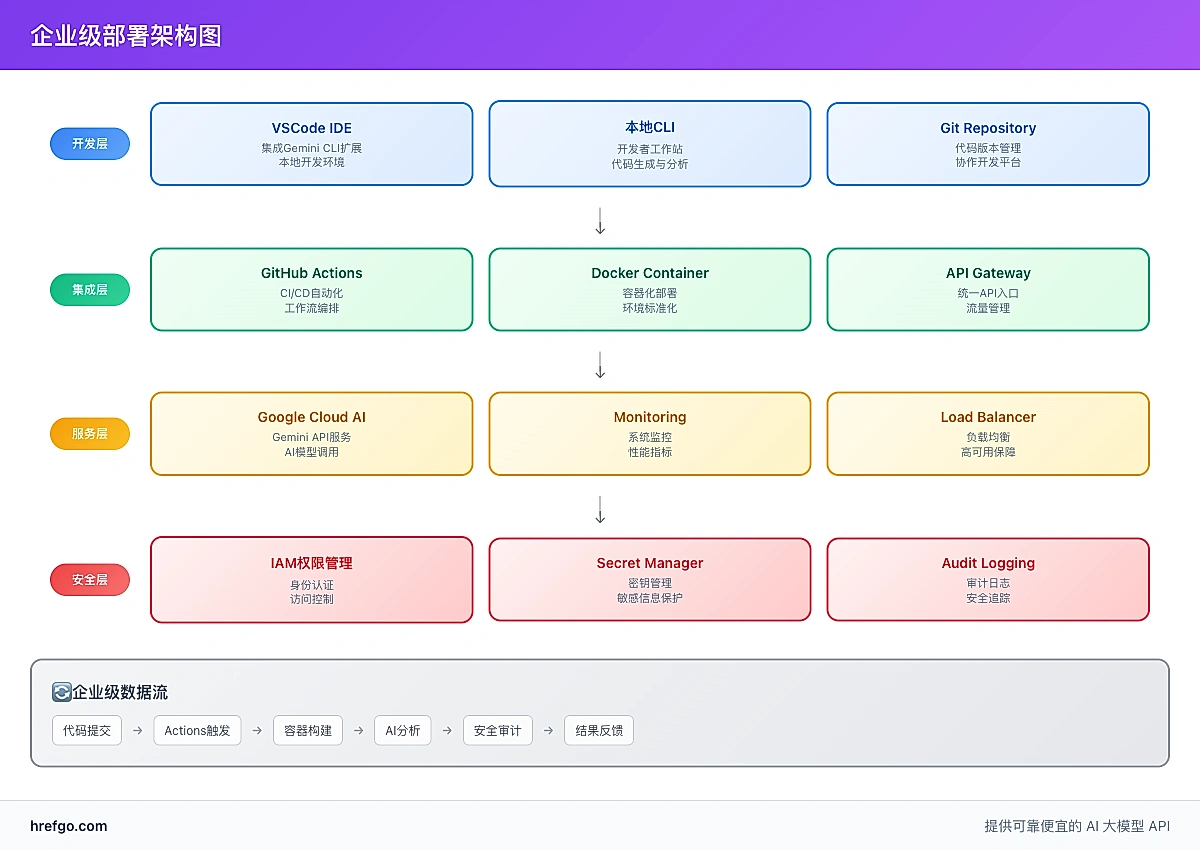
Task: Click the 集成层 layer pill
Action: pos(90,289)
